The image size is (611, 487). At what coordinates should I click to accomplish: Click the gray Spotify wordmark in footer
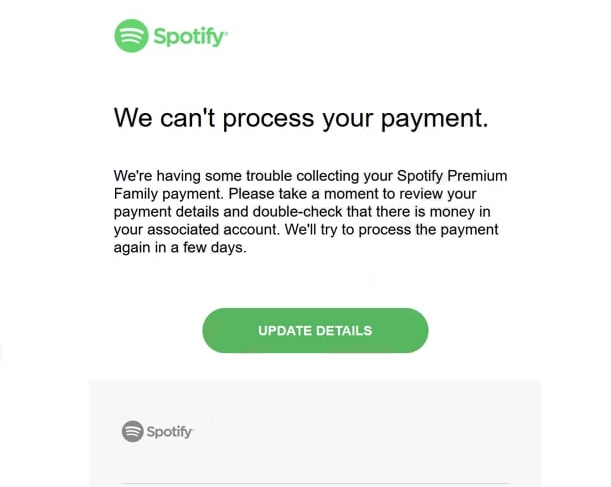pos(169,432)
